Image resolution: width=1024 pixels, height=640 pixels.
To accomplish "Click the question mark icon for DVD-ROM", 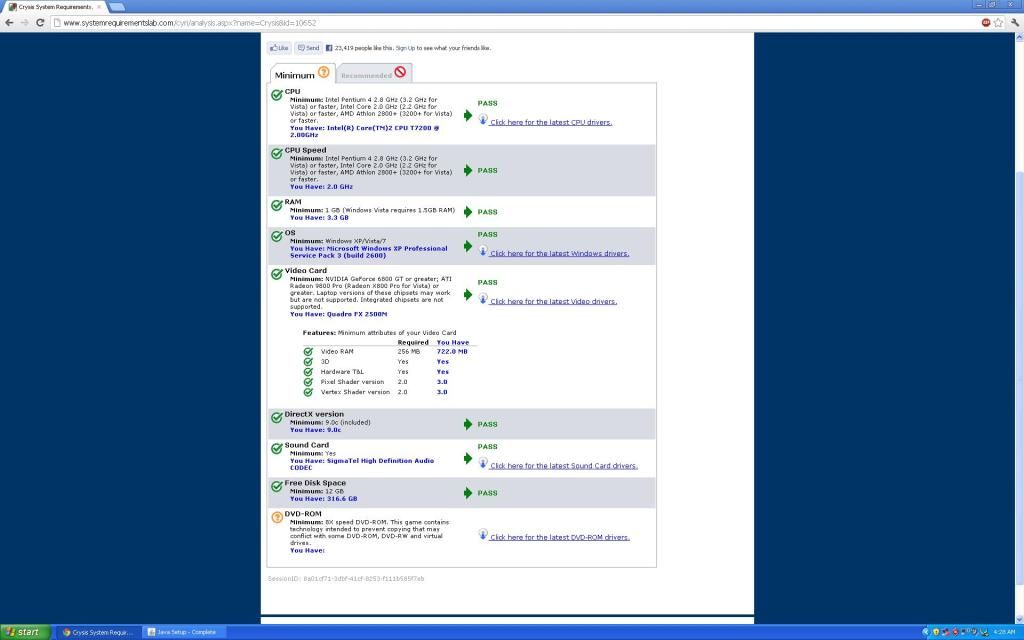I will [x=277, y=516].
